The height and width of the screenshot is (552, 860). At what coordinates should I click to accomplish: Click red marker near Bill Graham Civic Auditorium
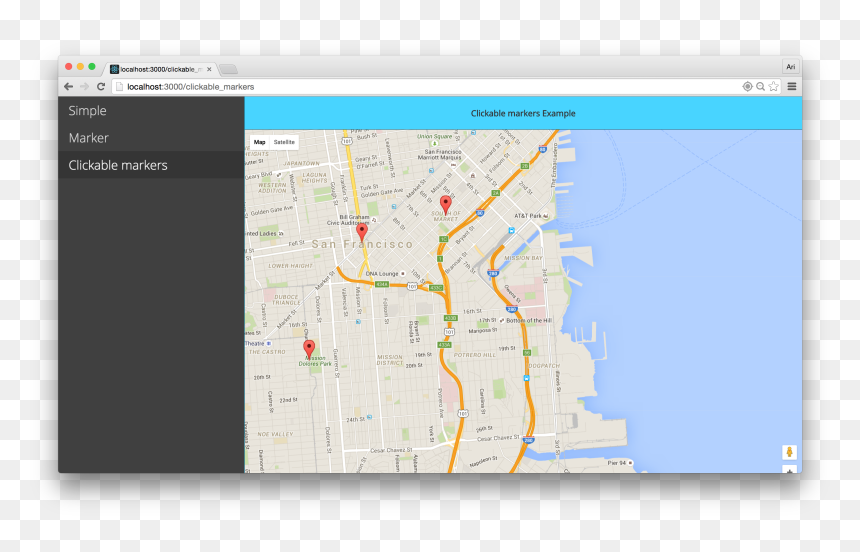tap(362, 233)
